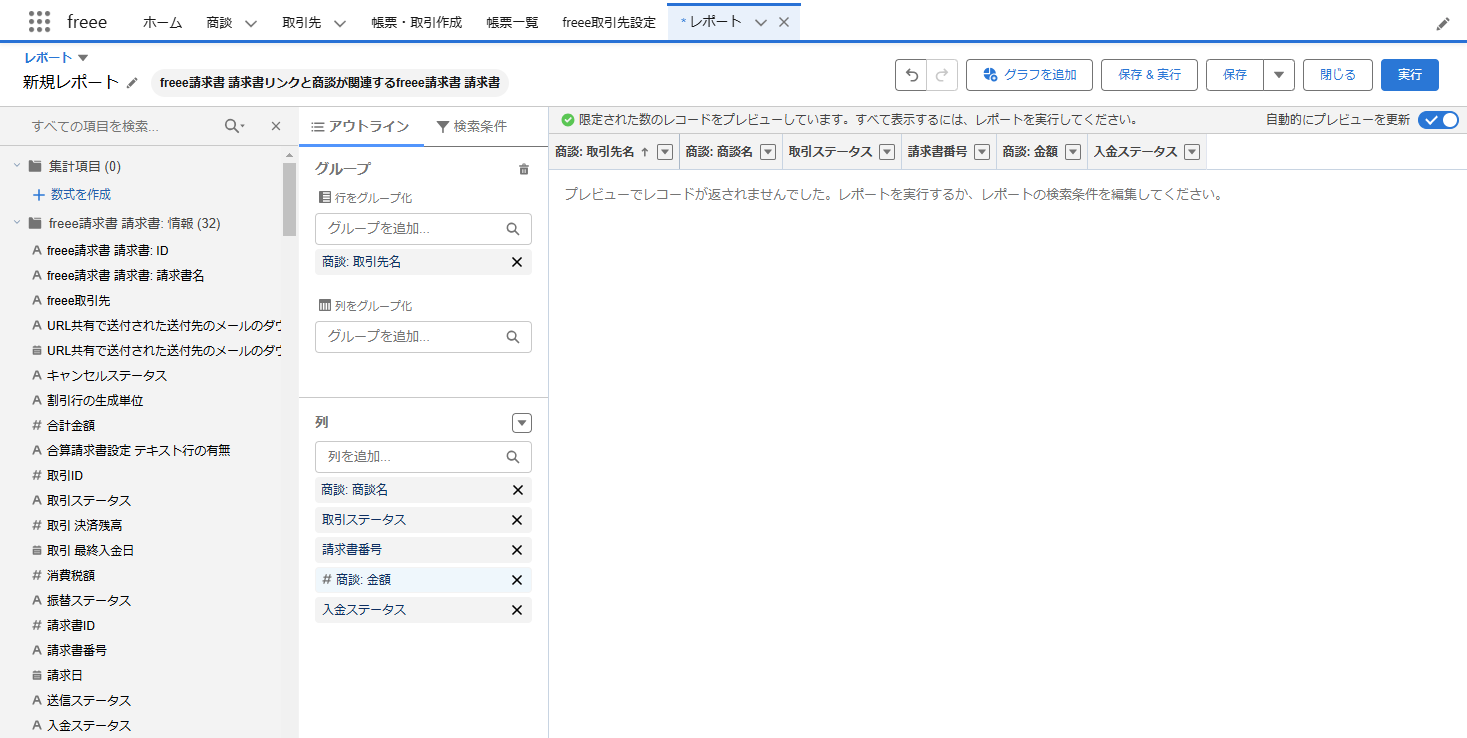1467x738 pixels.
Task: Open 商談: 金額 column header menu
Action: (x=1073, y=152)
